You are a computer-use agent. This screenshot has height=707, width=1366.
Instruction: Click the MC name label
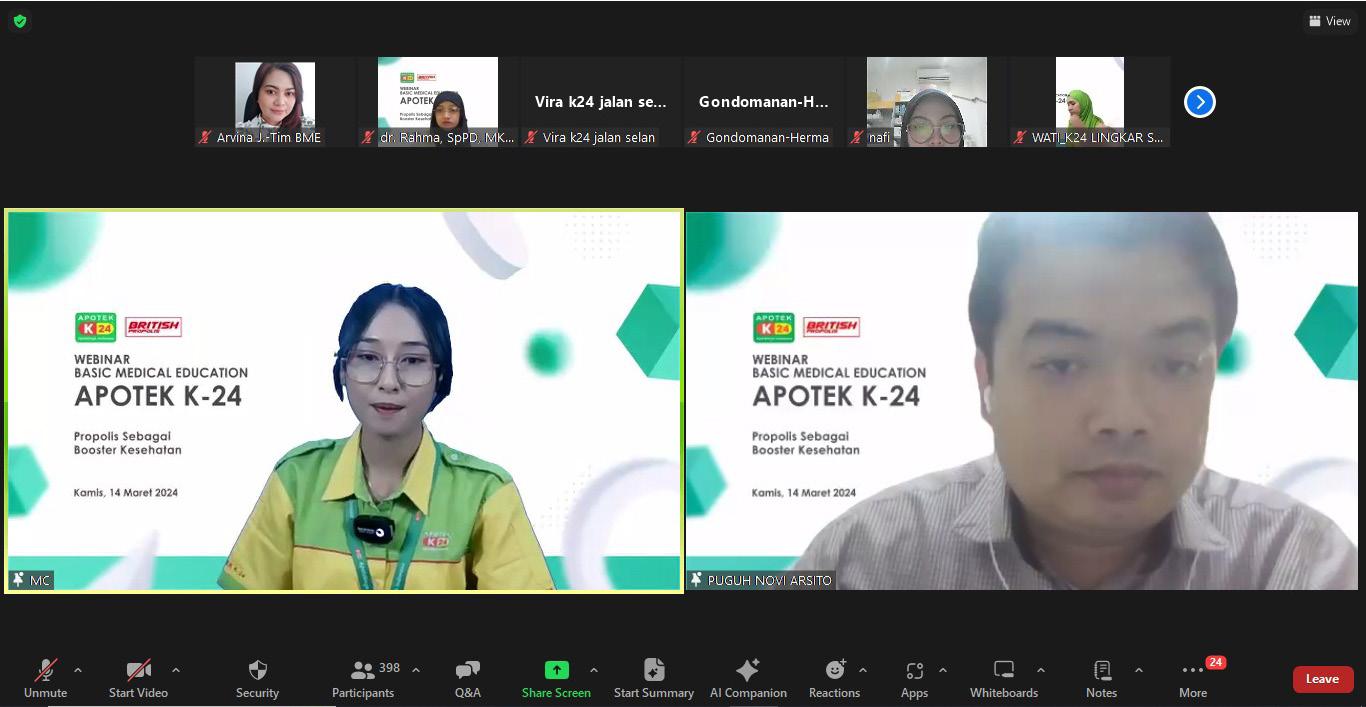pyautogui.click(x=40, y=580)
